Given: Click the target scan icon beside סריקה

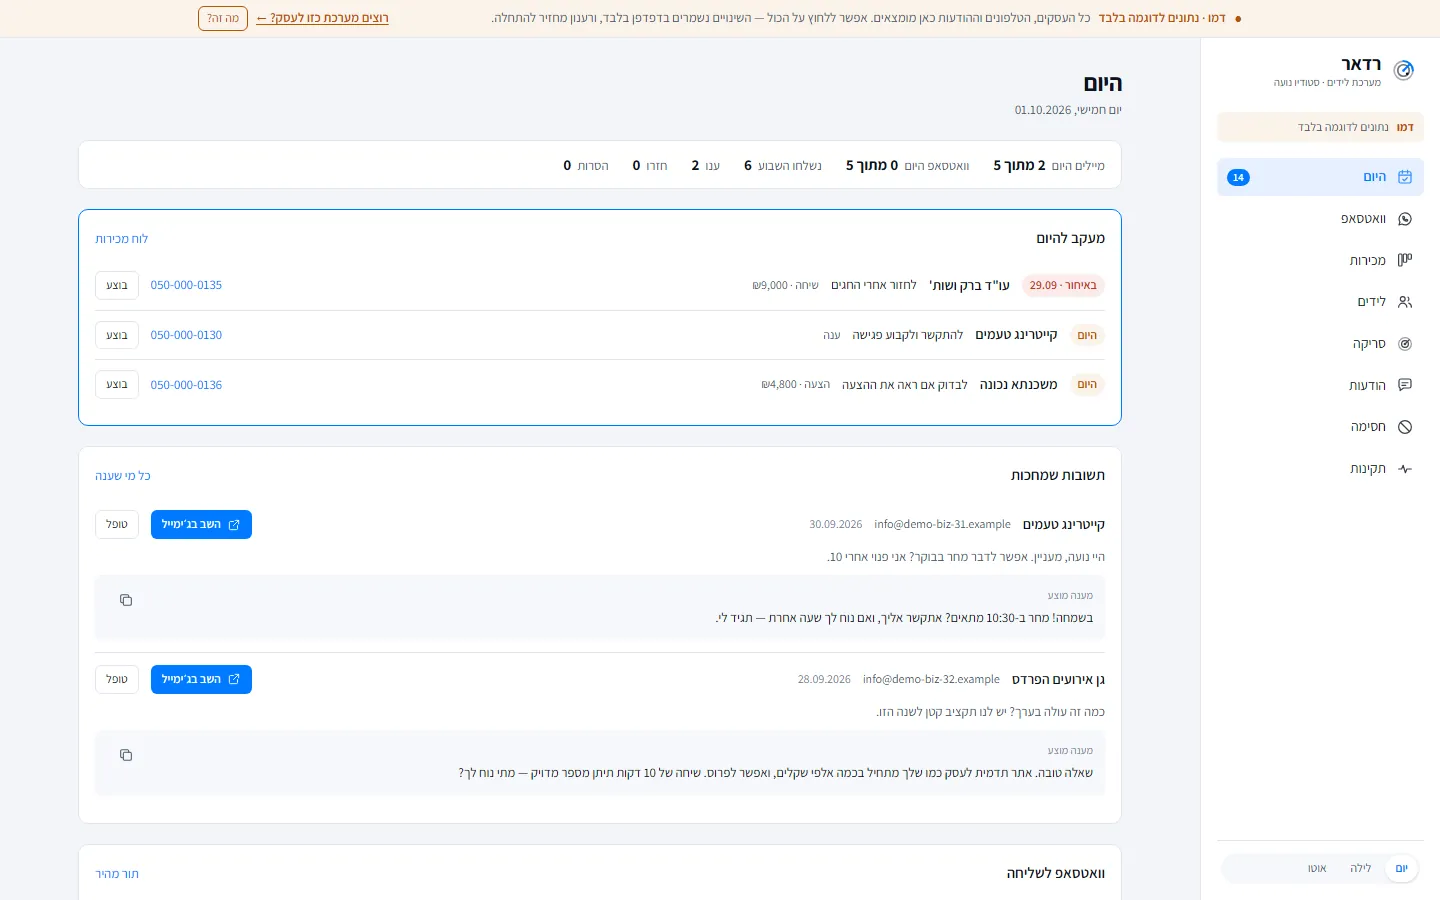Looking at the screenshot, I should (x=1405, y=344).
